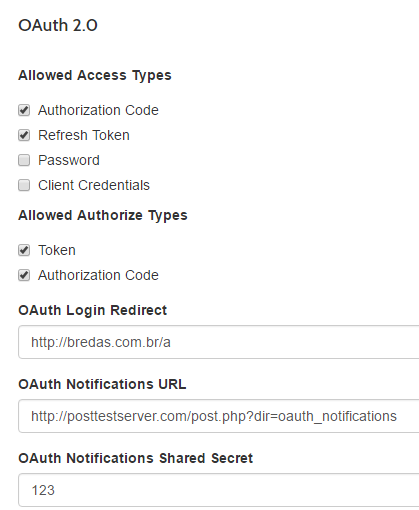Click Authorization Code label under Access Types
The image size is (419, 510).
click(x=98, y=110)
